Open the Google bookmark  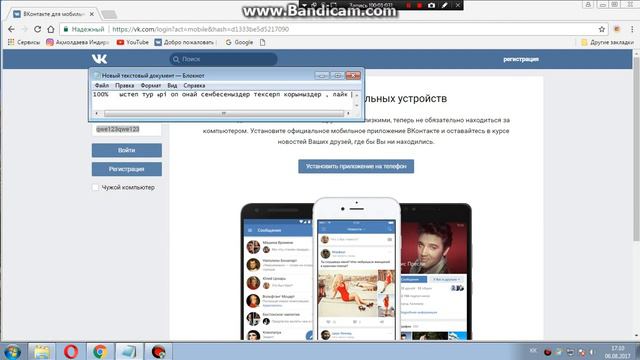[239, 42]
